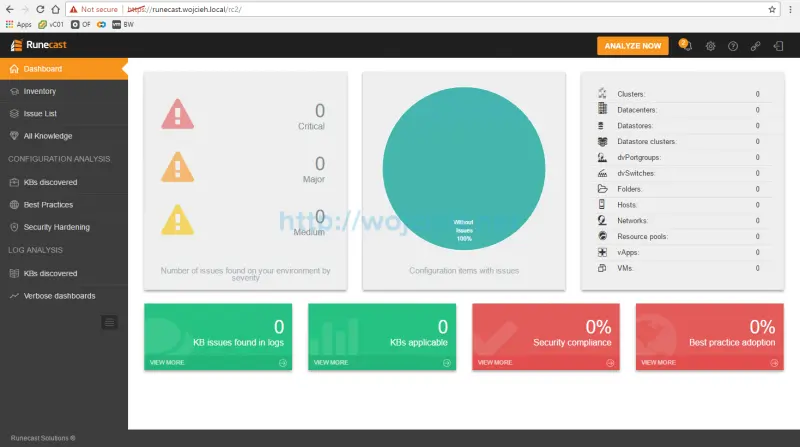Open the vC01 bookmark

pos(51,24)
